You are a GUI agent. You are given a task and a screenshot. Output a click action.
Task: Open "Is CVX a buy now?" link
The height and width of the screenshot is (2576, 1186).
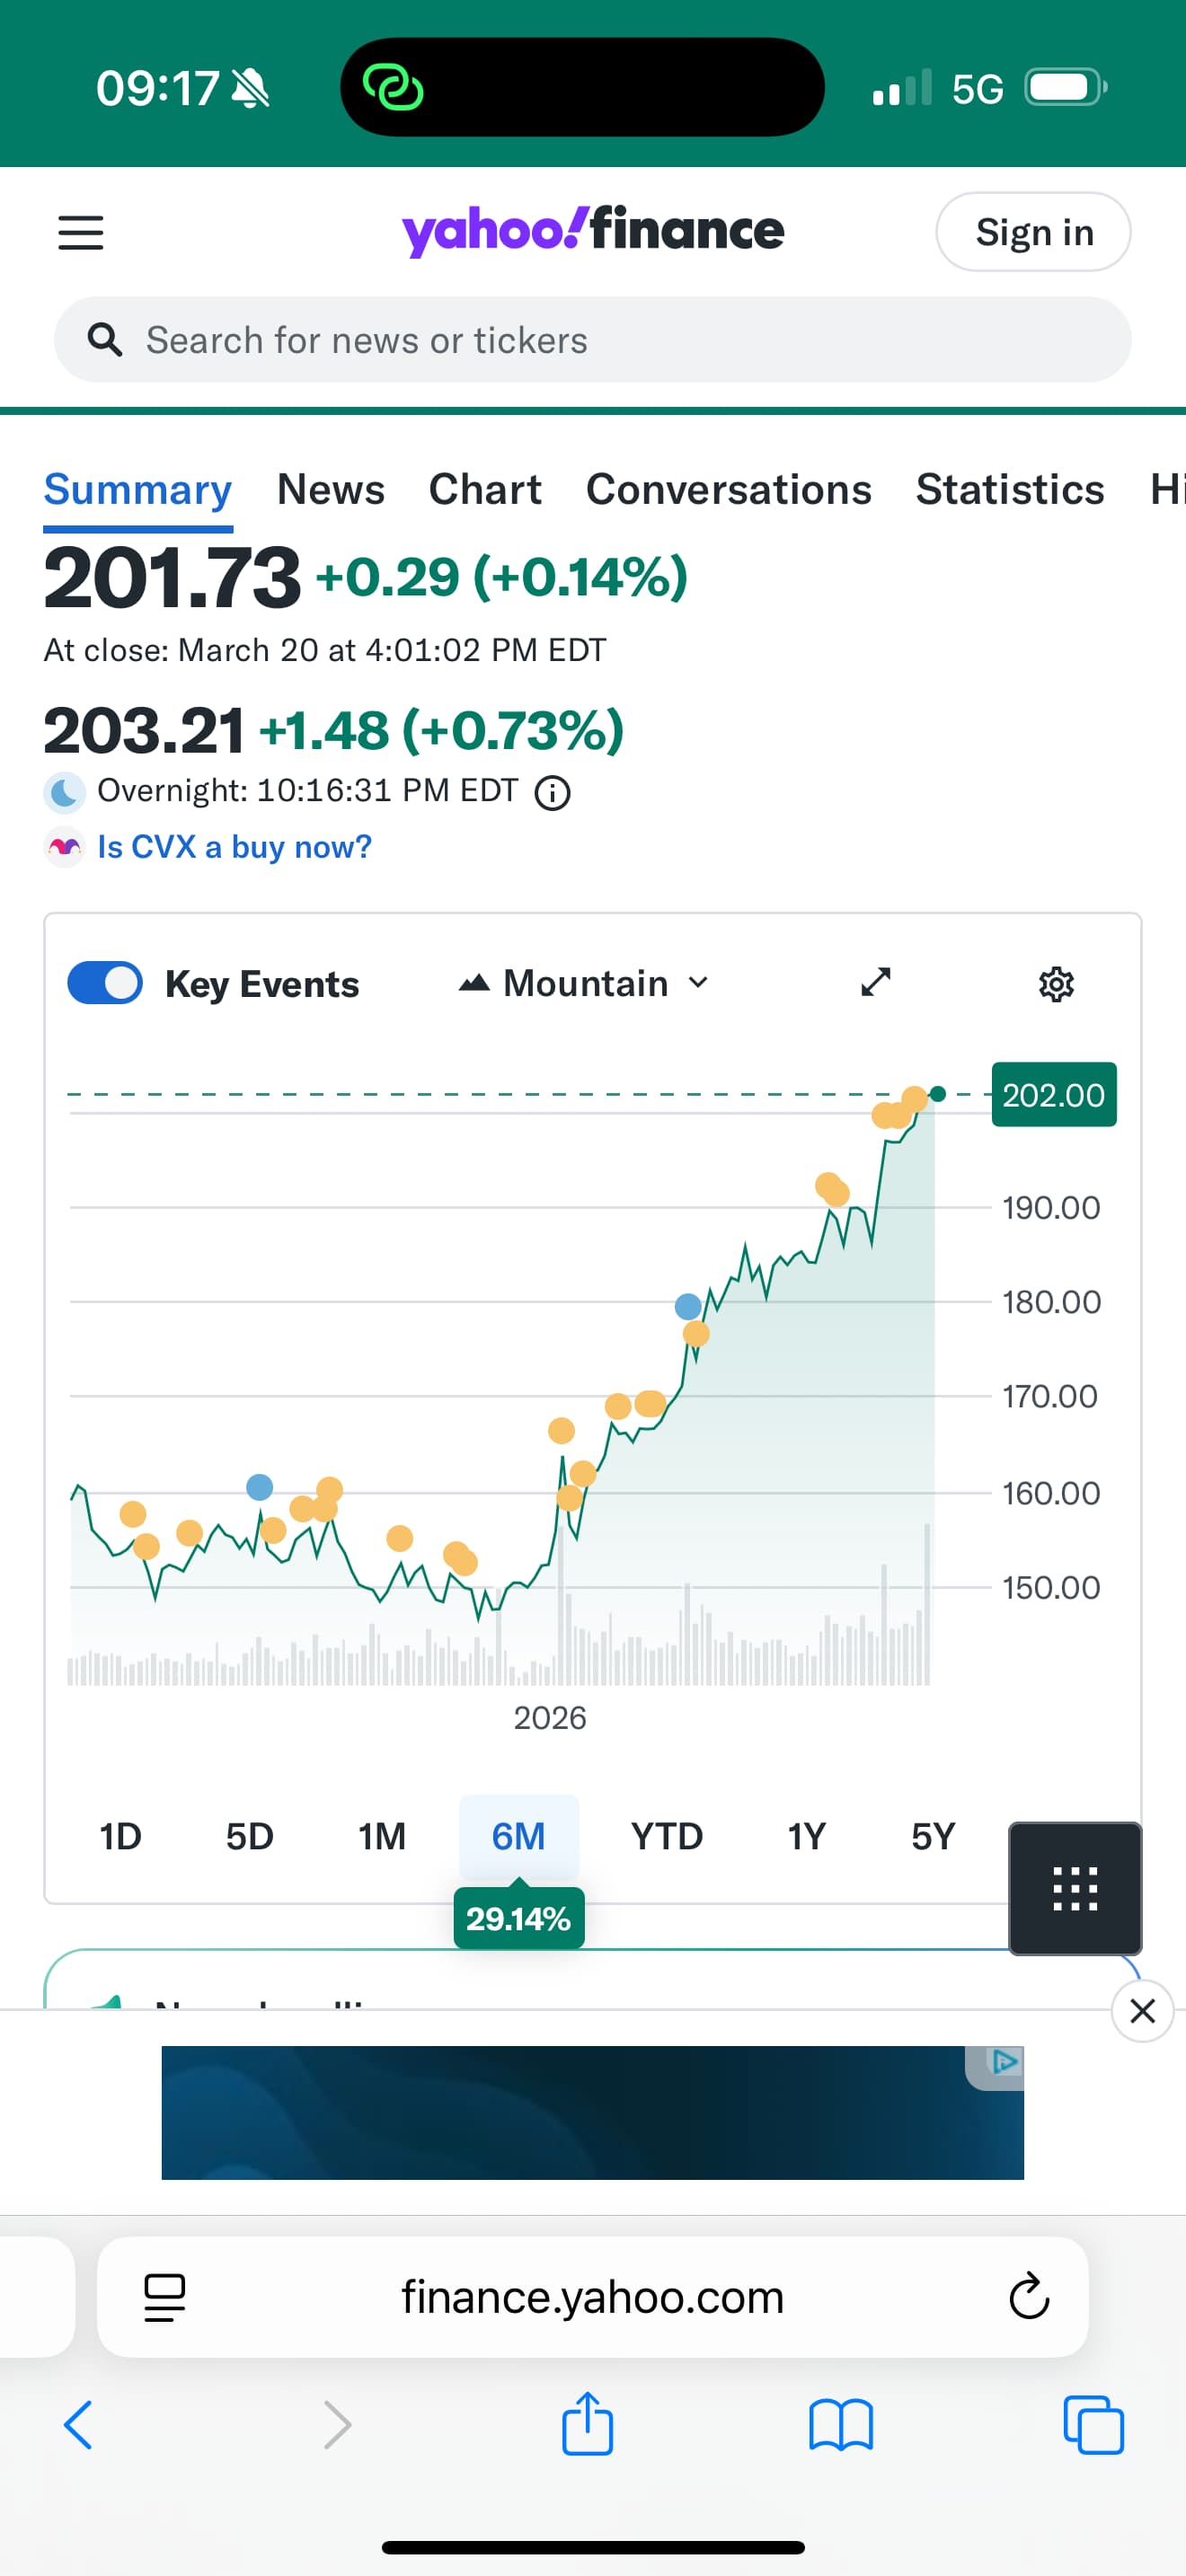(x=234, y=847)
